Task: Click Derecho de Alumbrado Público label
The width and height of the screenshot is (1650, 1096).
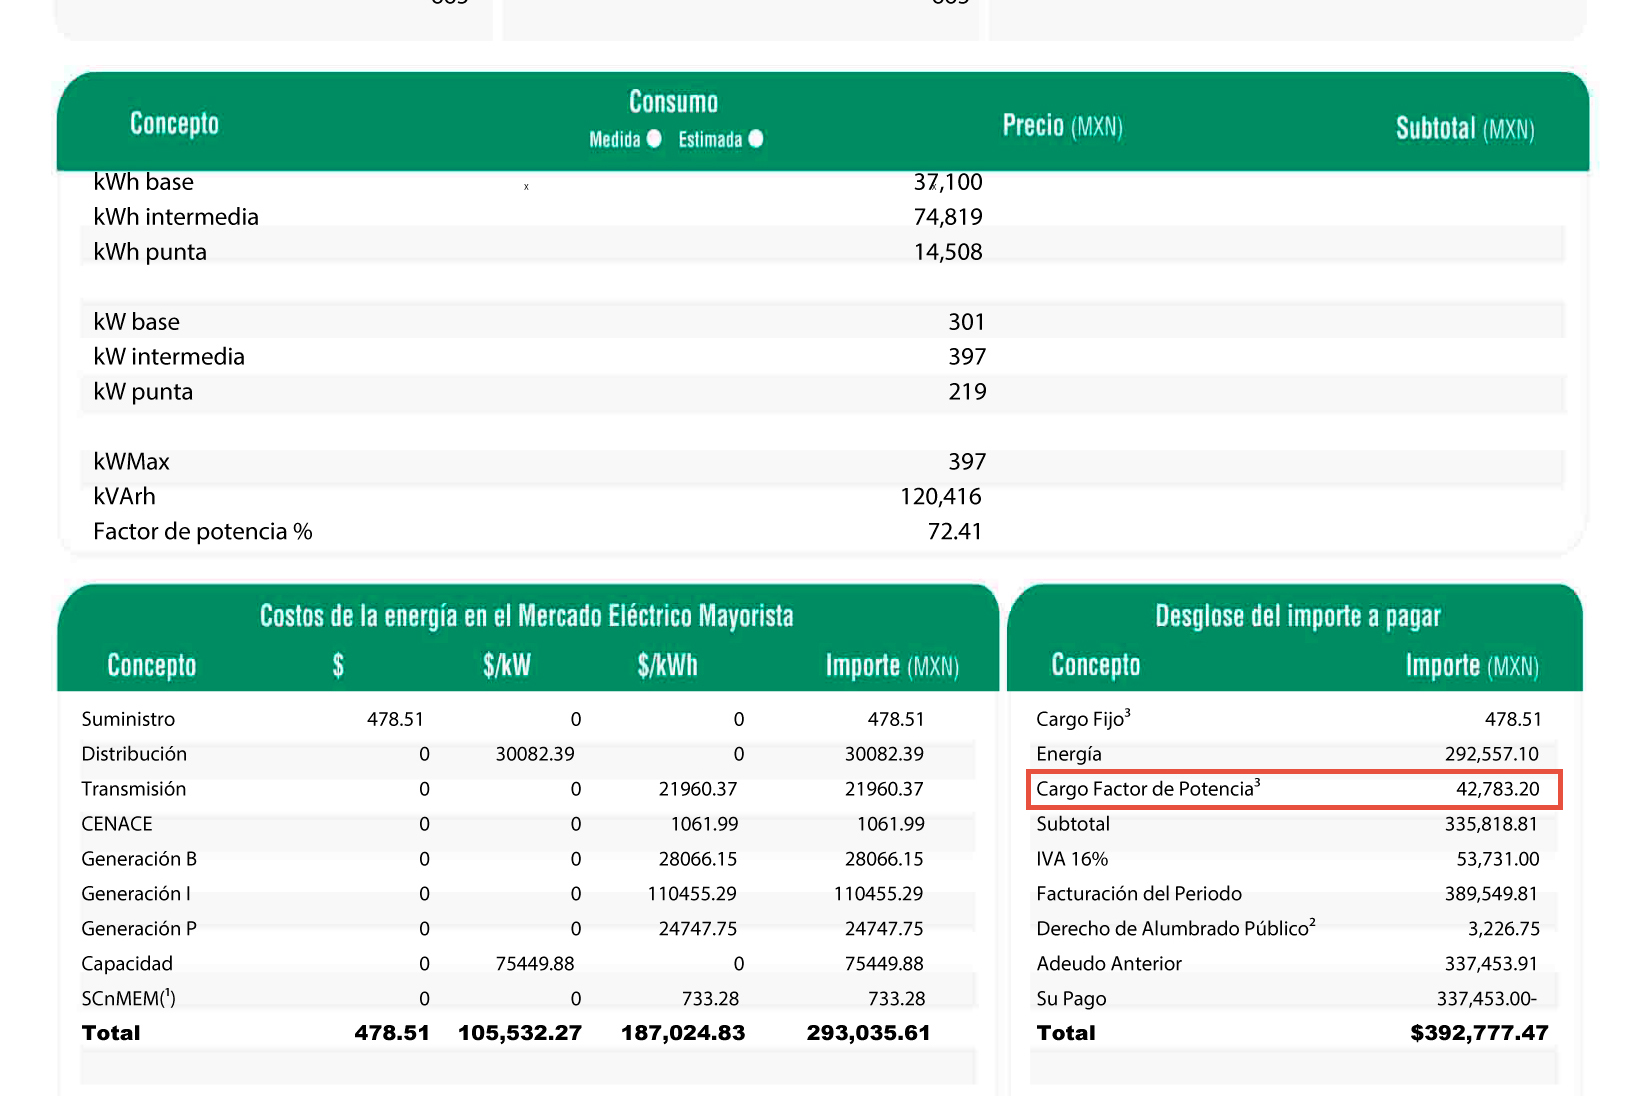Action: [x=1176, y=928]
